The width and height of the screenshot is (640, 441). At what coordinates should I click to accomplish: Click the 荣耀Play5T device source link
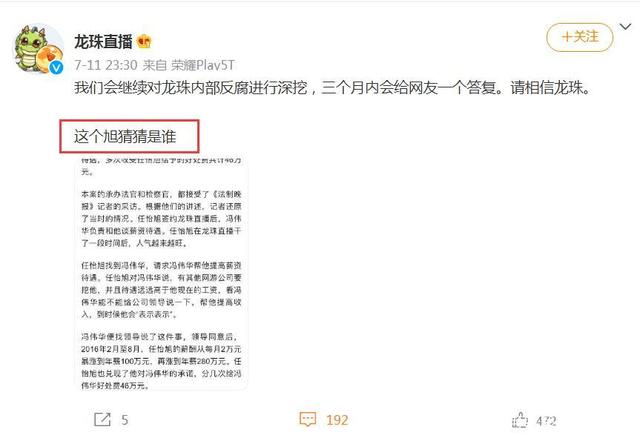point(203,65)
